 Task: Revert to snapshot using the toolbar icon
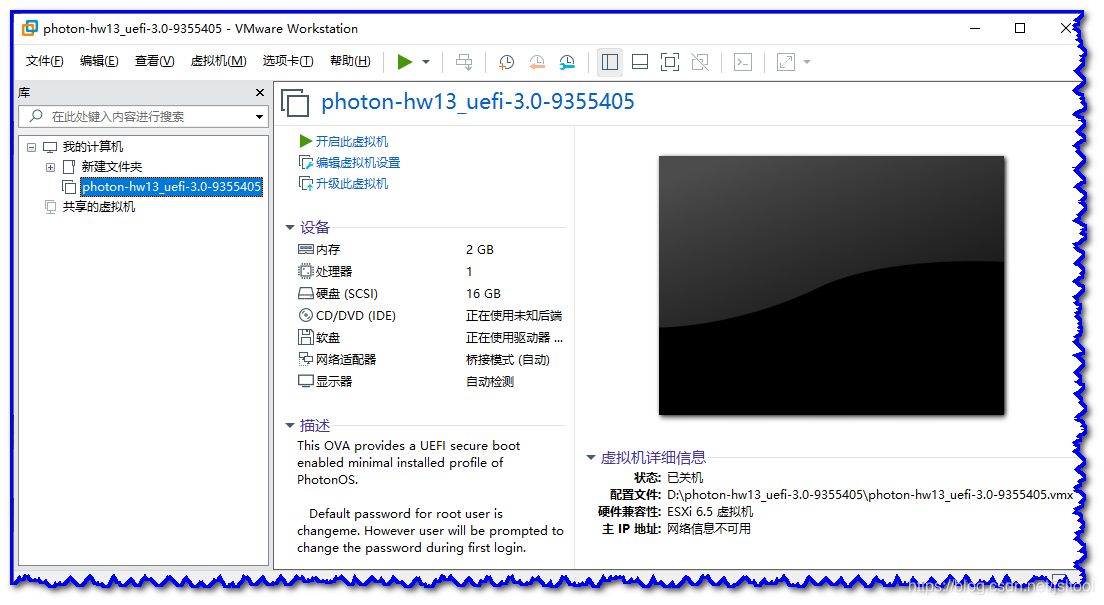coord(537,62)
